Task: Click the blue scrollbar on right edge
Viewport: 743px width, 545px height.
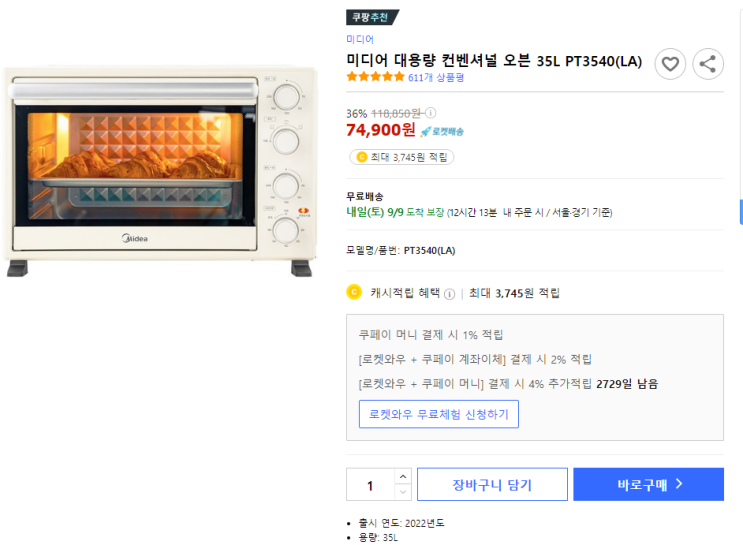Action: [740, 211]
